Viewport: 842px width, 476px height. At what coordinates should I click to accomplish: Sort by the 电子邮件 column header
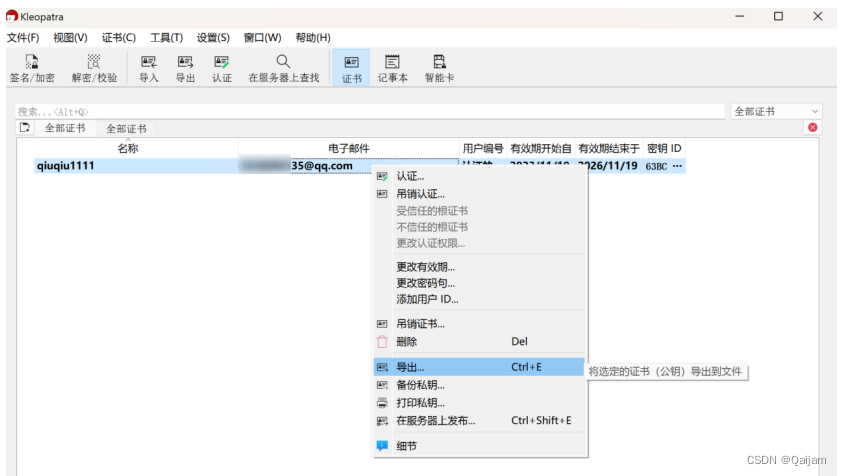(x=349, y=148)
